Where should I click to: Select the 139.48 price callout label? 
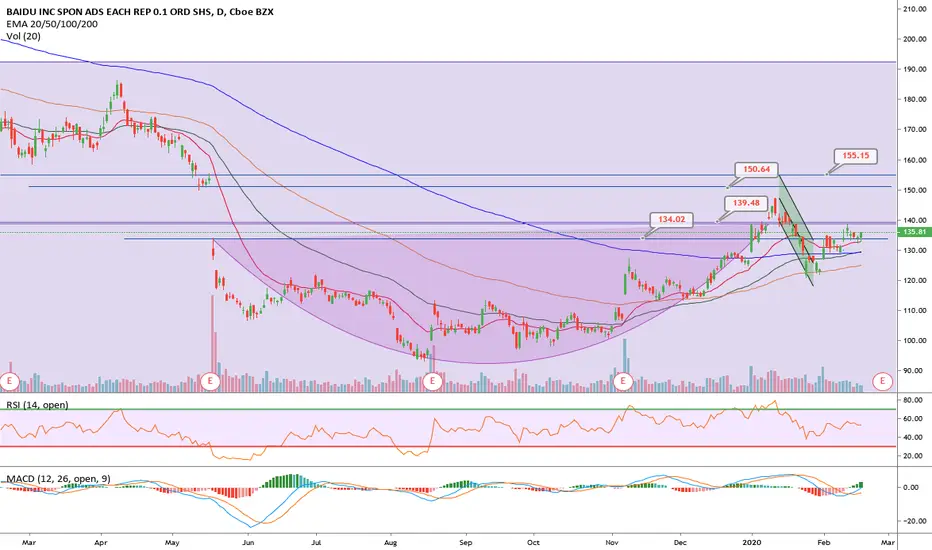[x=746, y=203]
